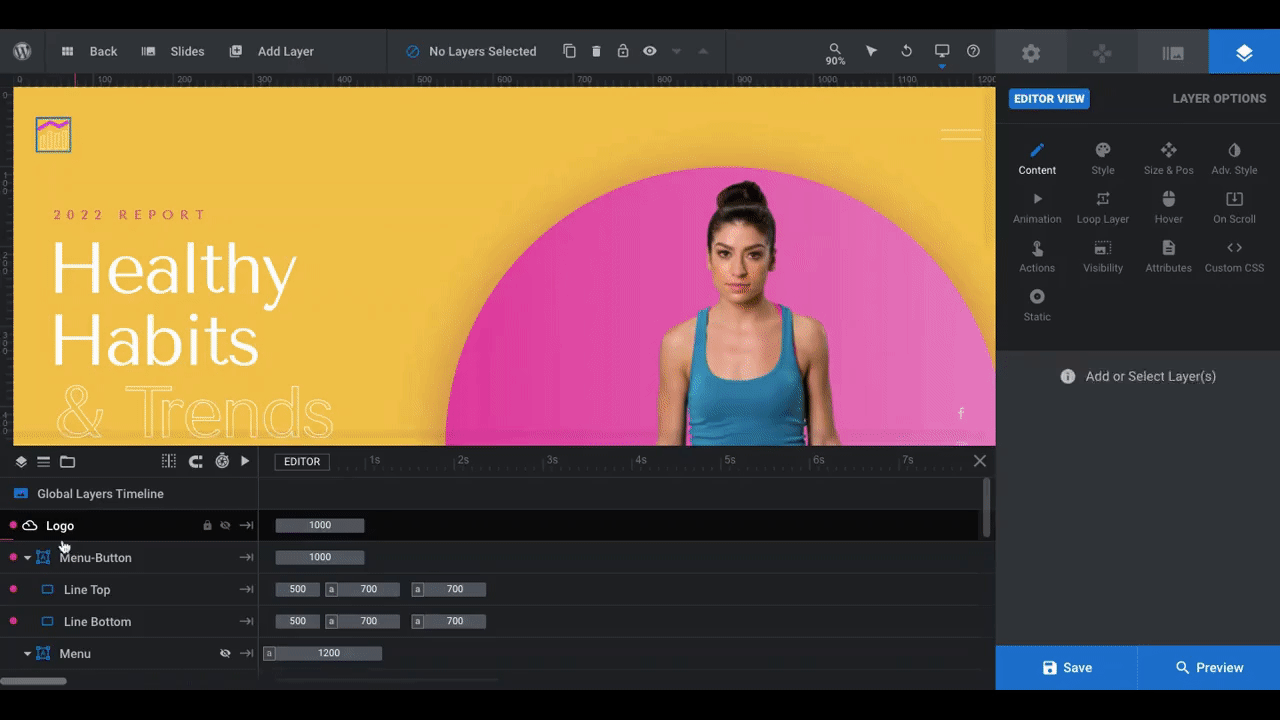The width and height of the screenshot is (1280, 720).
Task: Switch to the slide options tab
Action: (1173, 52)
